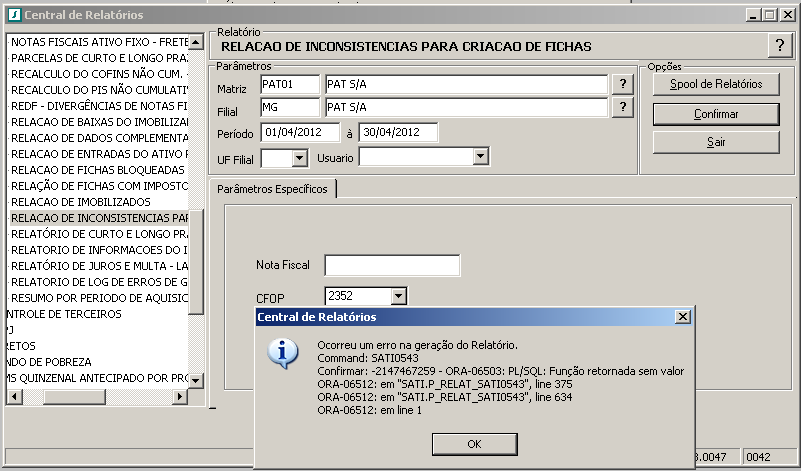The height and width of the screenshot is (471, 801).
Task: Click the Matriz lookup question button
Action: pos(623,85)
